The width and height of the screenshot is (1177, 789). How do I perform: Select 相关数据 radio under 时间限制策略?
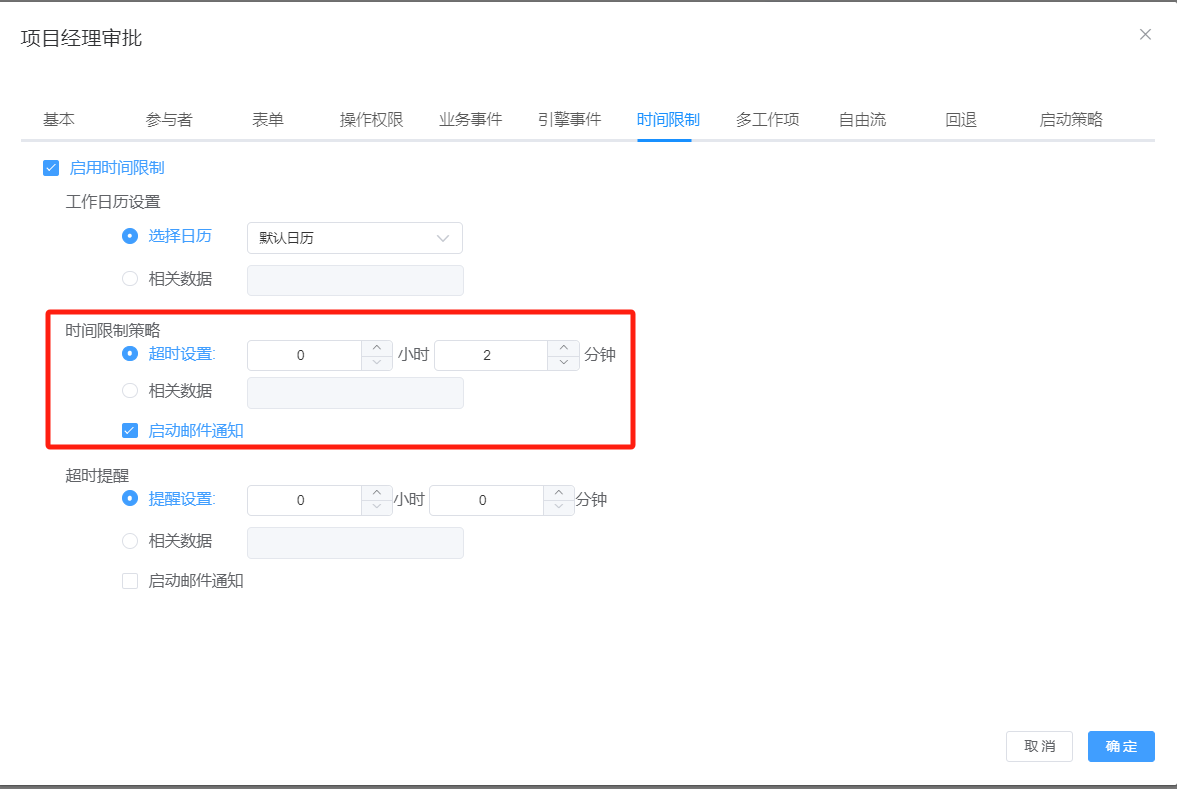tap(130, 391)
